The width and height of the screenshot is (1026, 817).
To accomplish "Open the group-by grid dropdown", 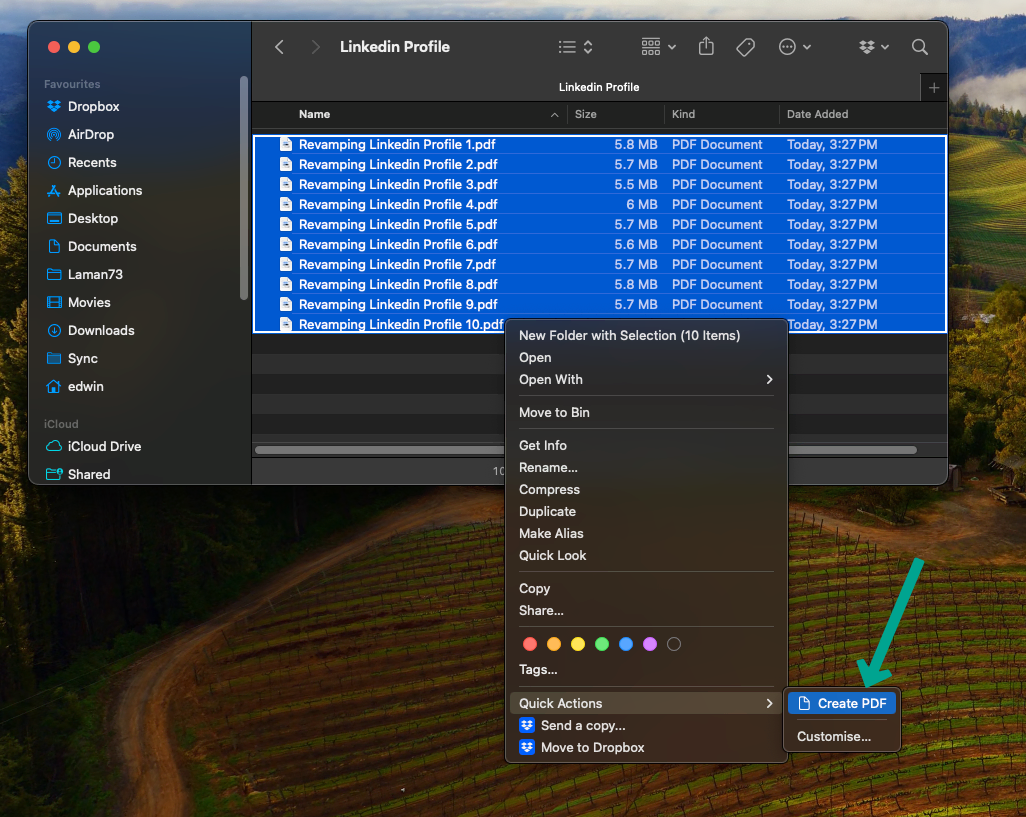I will (x=658, y=47).
